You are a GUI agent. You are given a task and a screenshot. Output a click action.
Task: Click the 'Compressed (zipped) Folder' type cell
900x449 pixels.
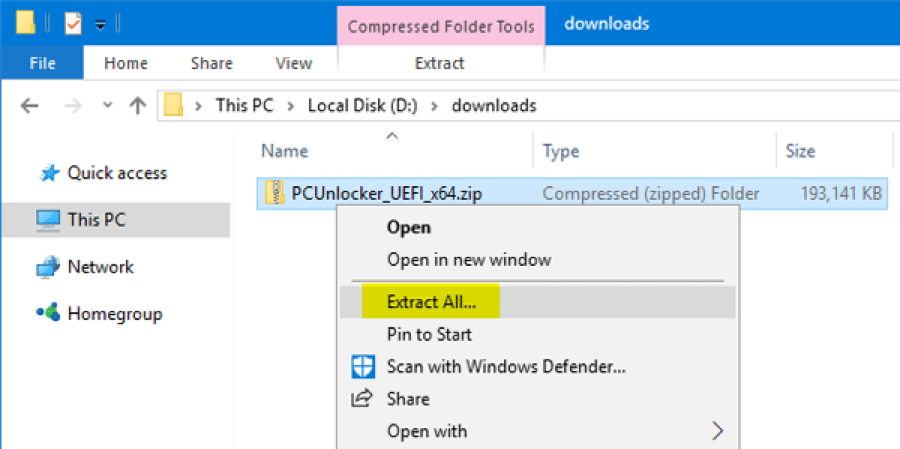651,194
